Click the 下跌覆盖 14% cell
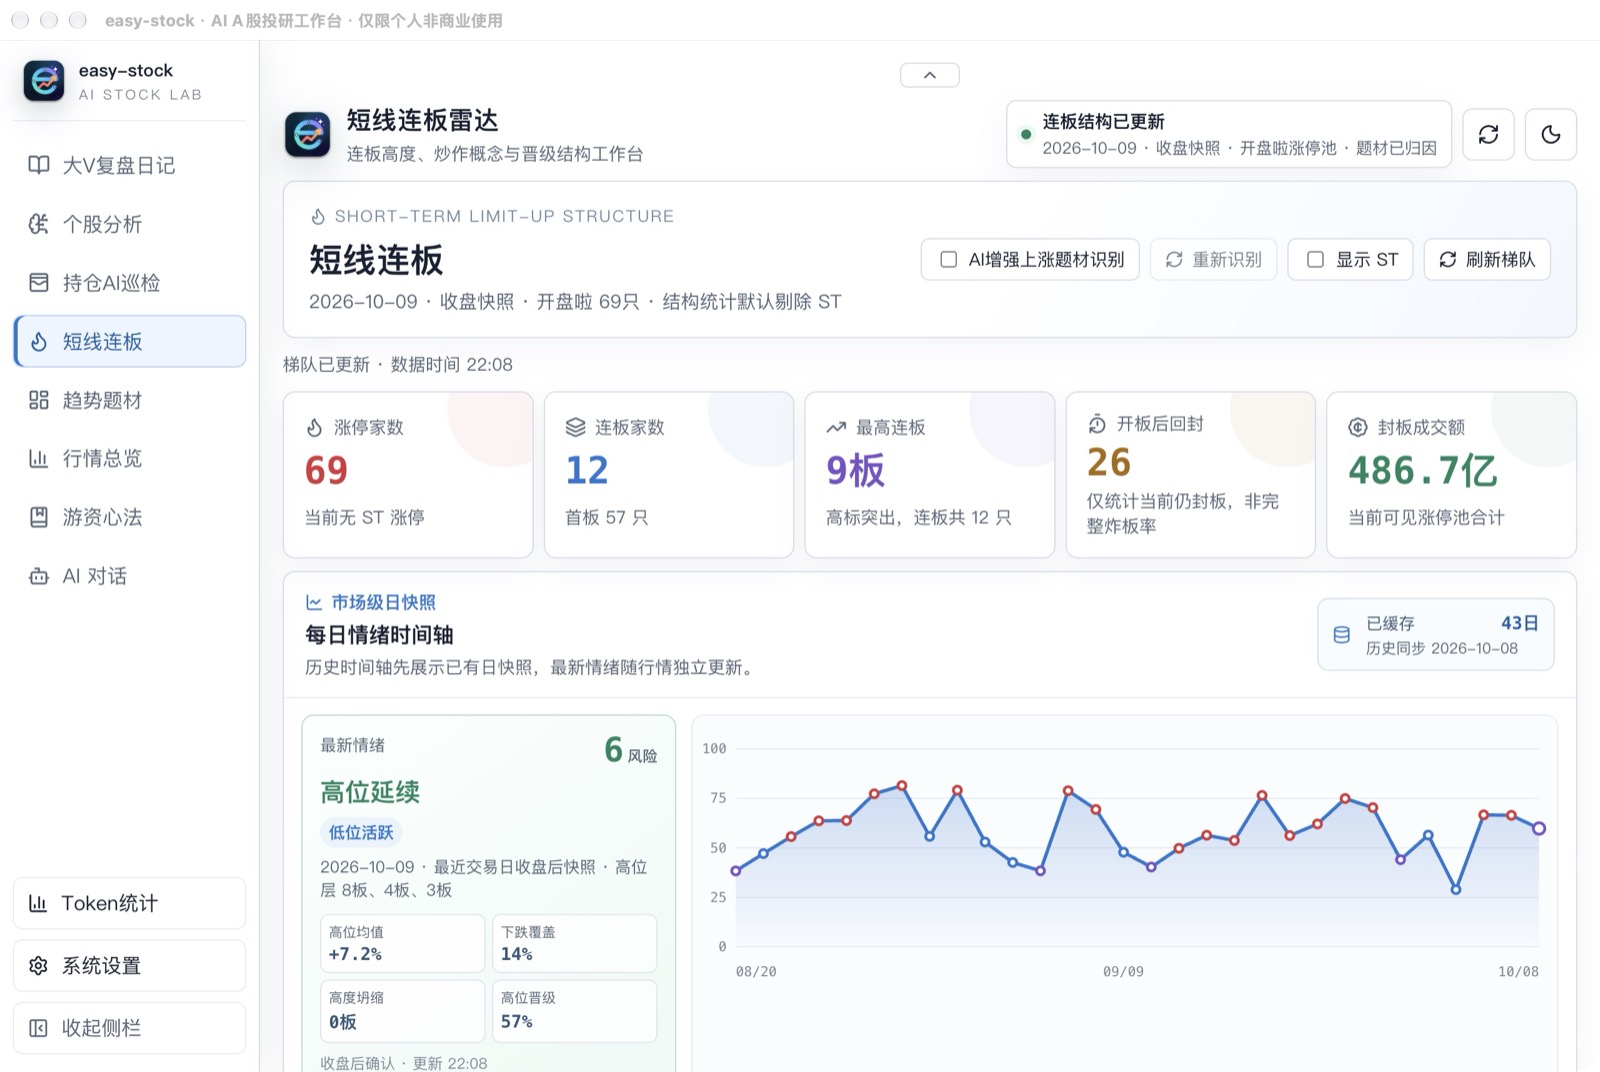1600x1072 pixels. [574, 943]
